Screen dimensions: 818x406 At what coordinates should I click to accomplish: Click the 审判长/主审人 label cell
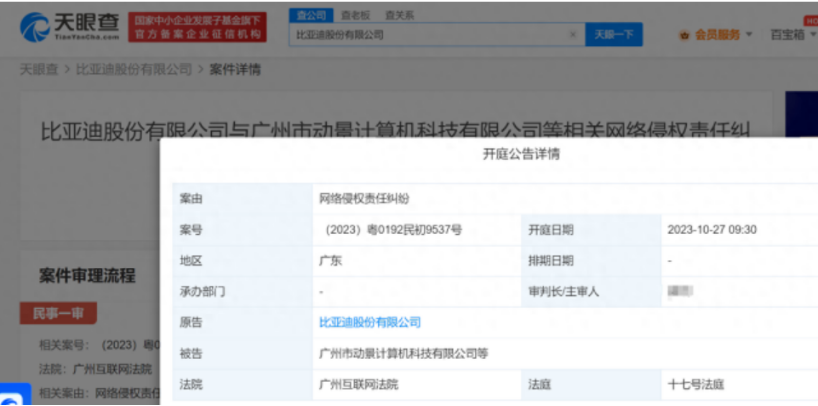click(591, 292)
